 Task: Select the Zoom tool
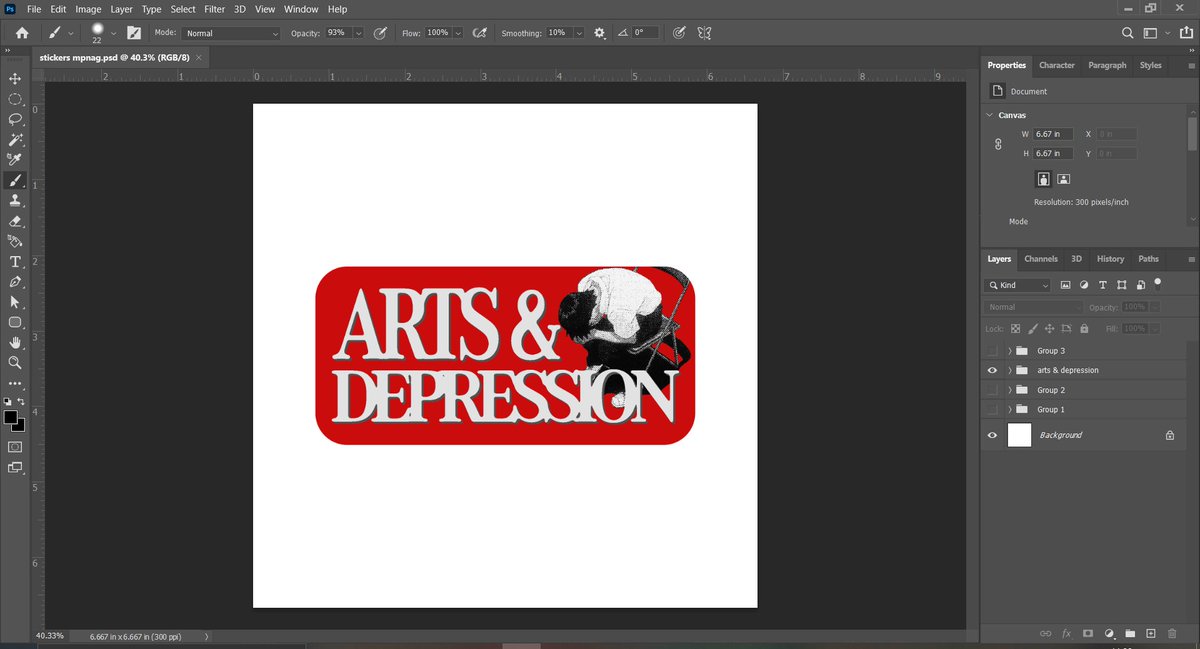[x=15, y=363]
